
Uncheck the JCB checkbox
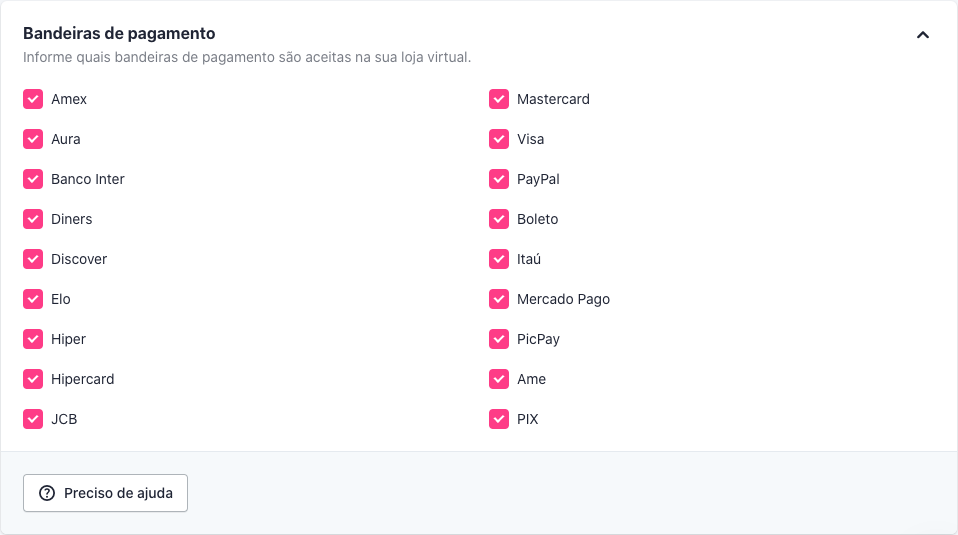pos(33,419)
